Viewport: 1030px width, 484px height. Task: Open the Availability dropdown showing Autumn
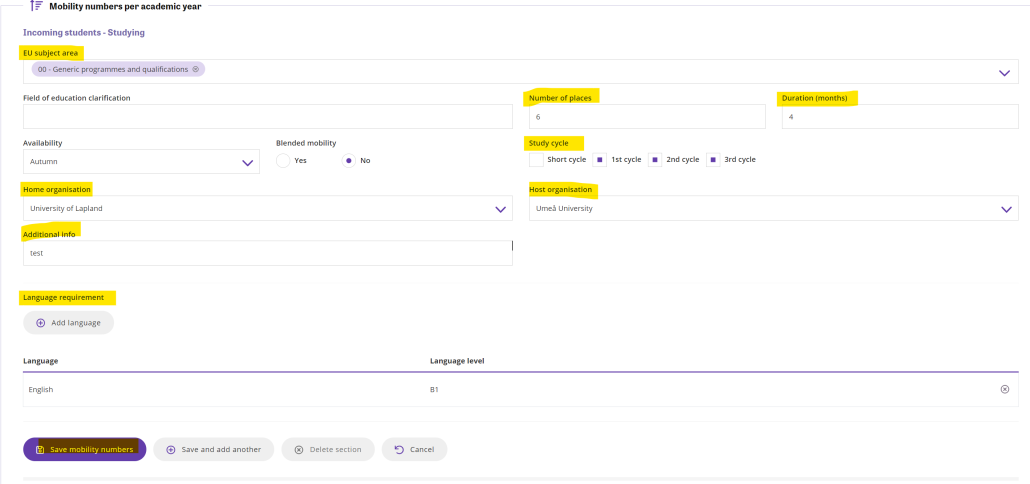[141, 162]
